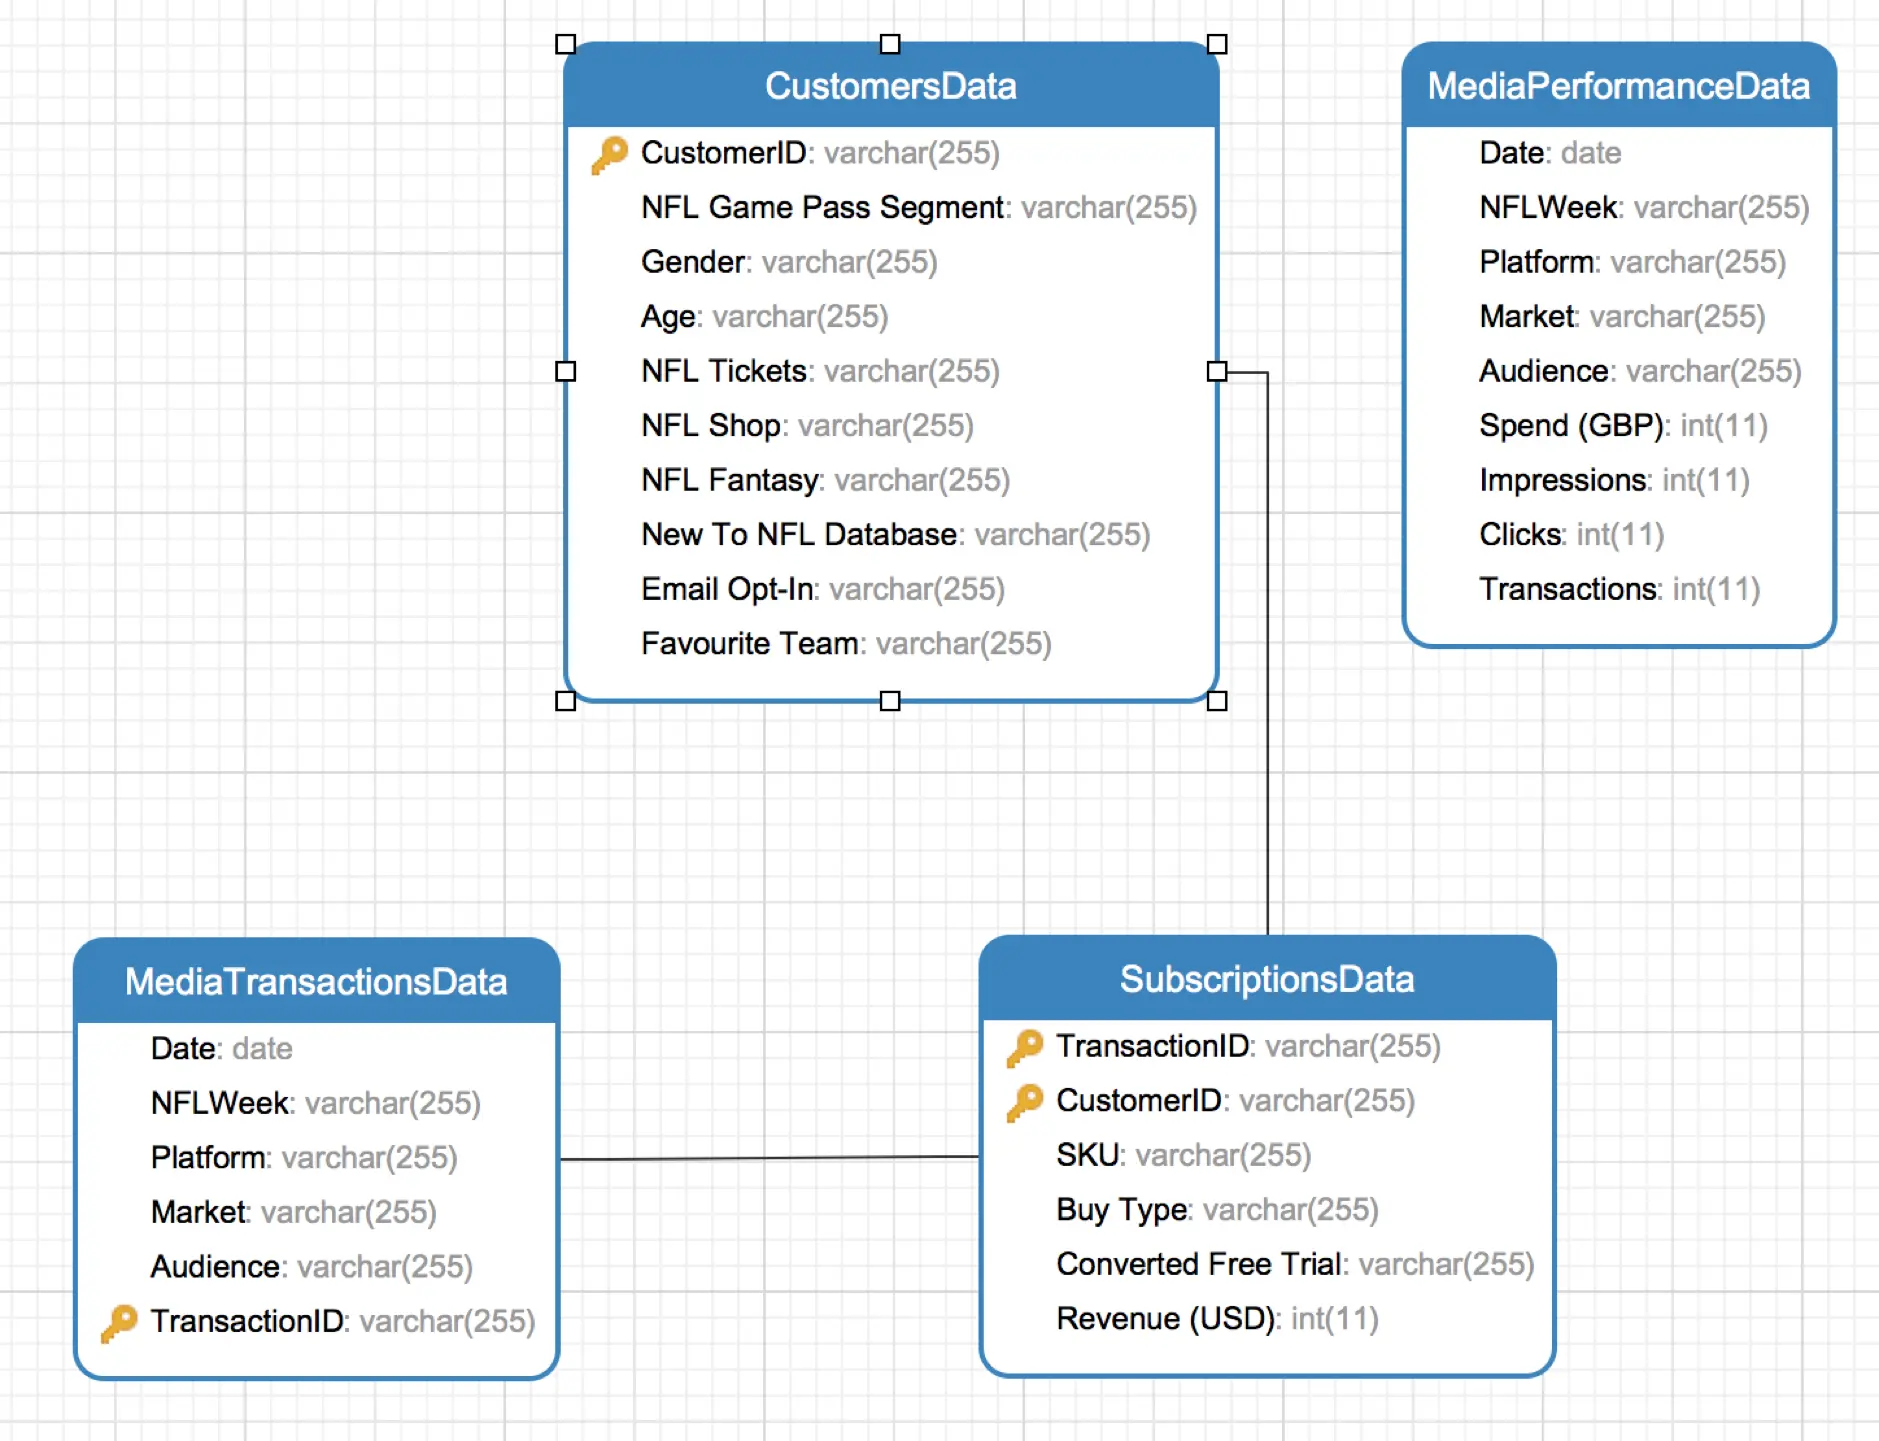
Task: Select the "CustomerID: varchar(255)" row in CustomersData
Action: 820,153
